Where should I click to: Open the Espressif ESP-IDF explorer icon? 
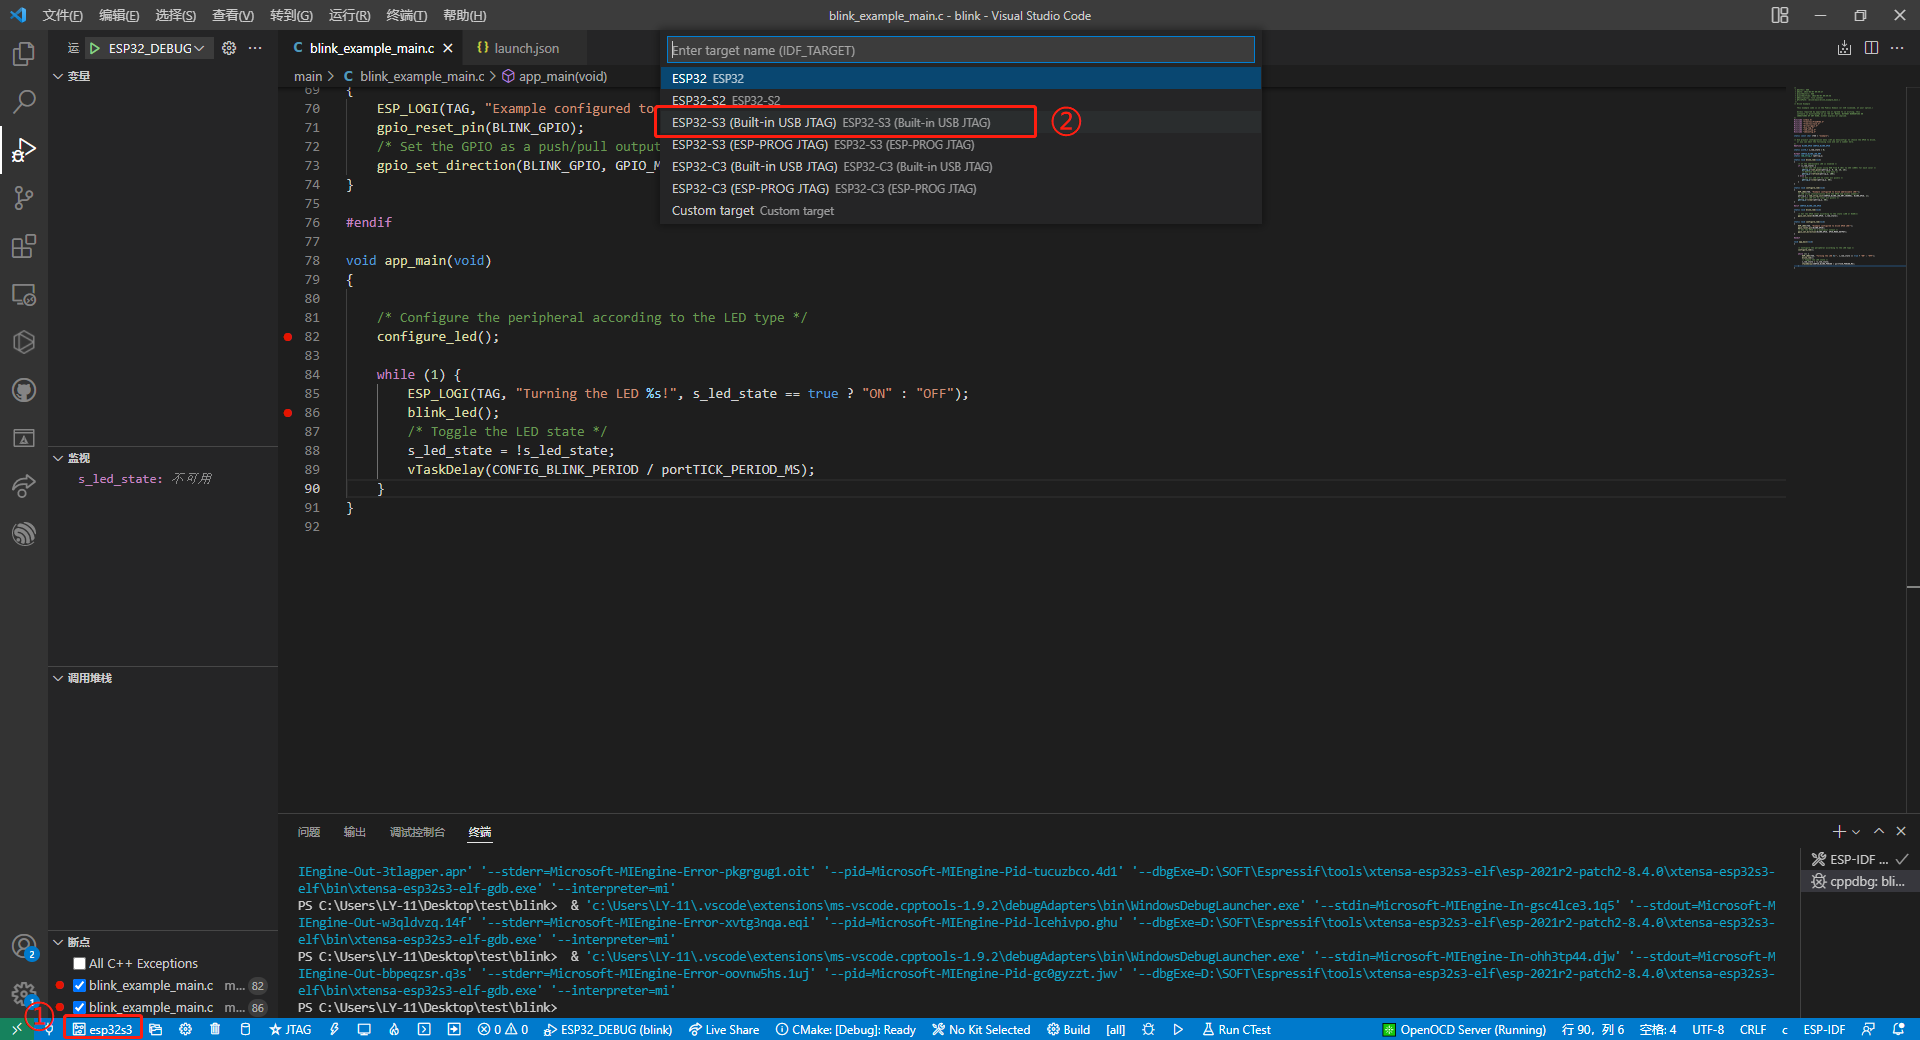(24, 534)
